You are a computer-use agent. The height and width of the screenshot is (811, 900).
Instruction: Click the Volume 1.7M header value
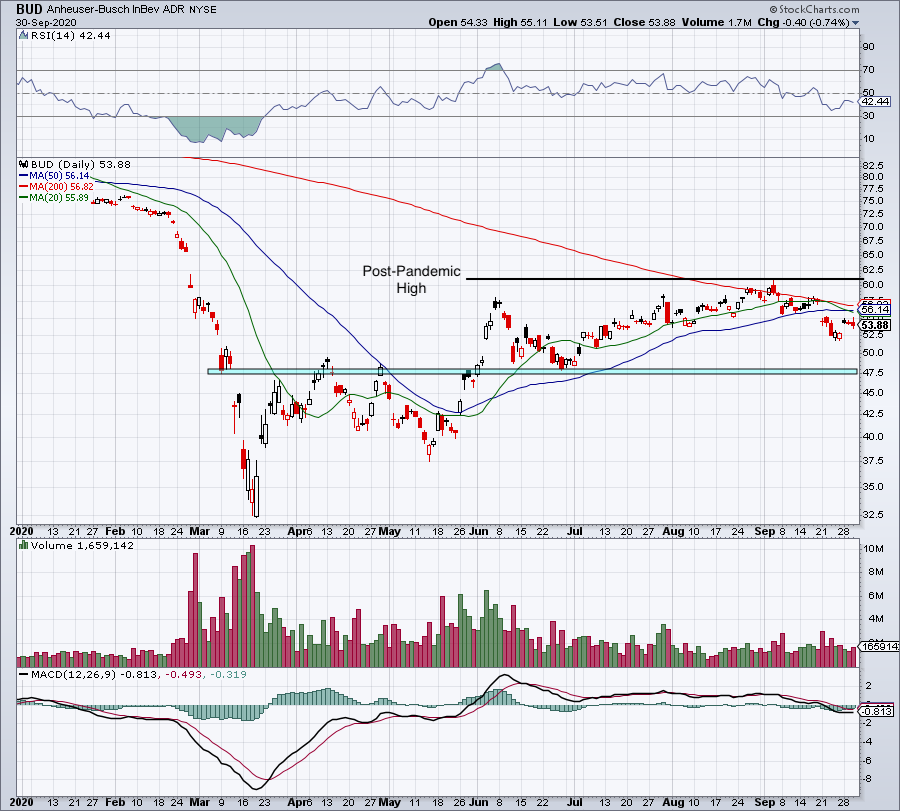[x=716, y=22]
